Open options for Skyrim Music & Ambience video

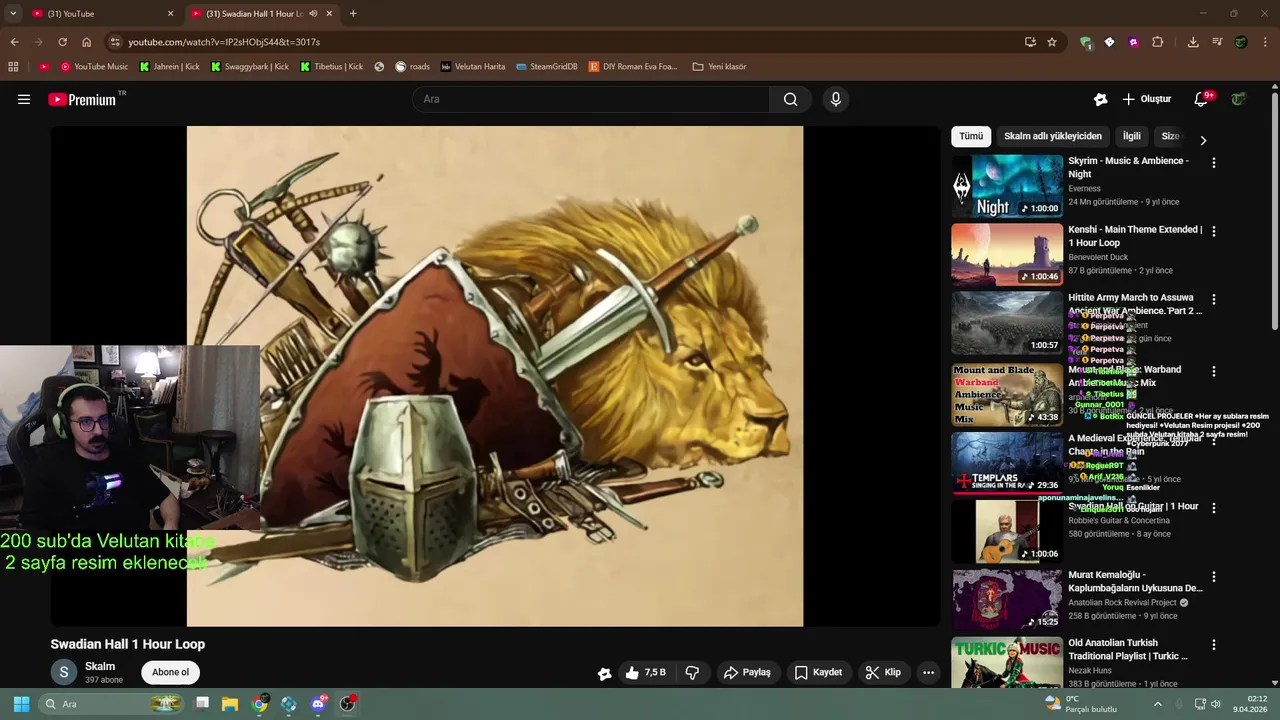tap(1214, 162)
